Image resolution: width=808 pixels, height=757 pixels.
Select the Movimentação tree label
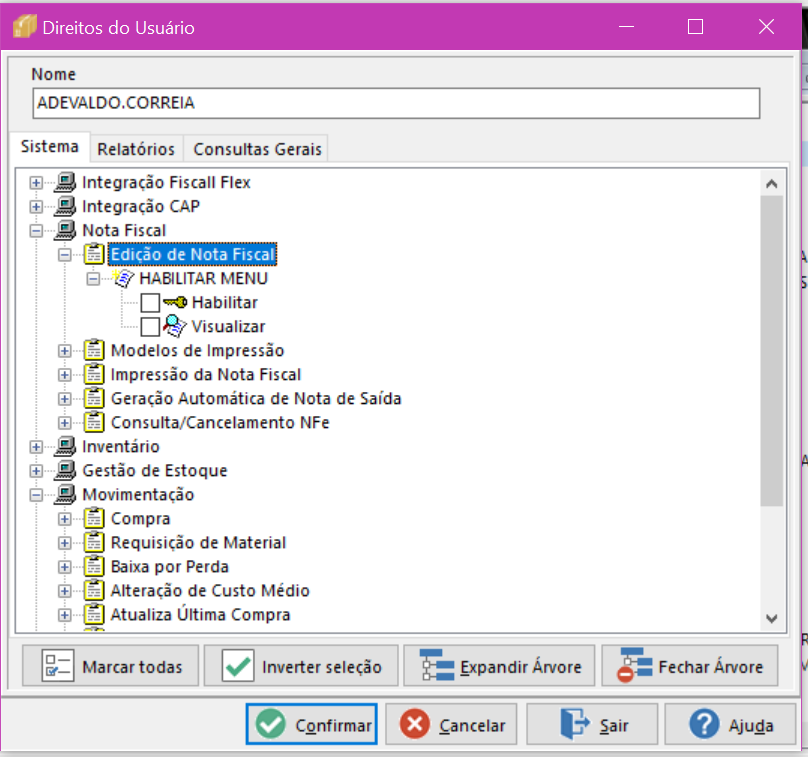(138, 495)
